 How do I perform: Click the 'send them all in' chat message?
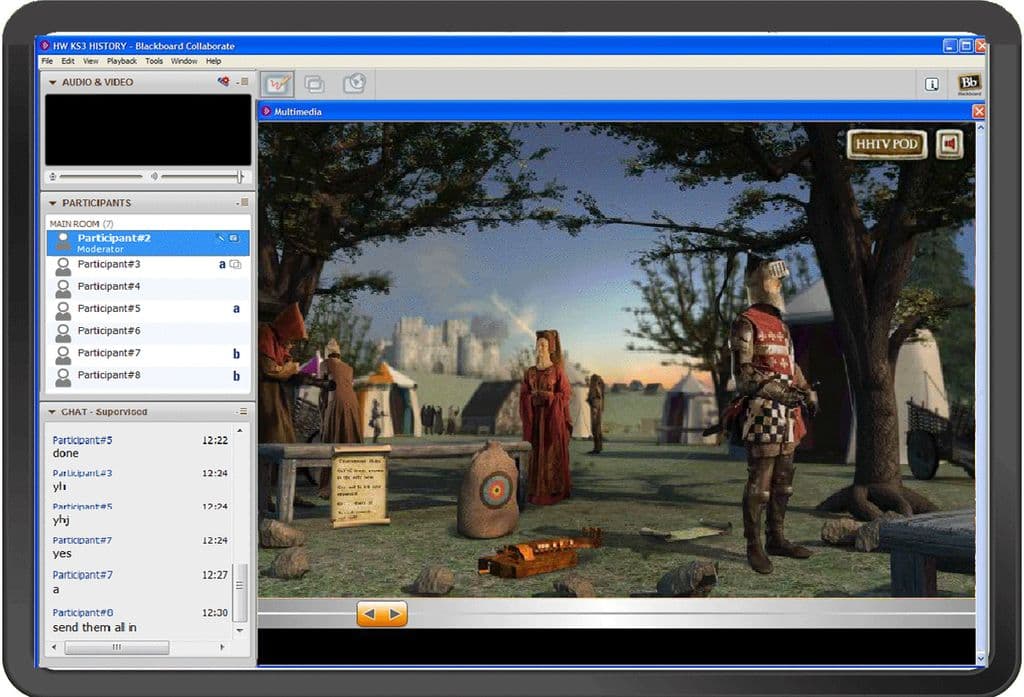(95, 627)
